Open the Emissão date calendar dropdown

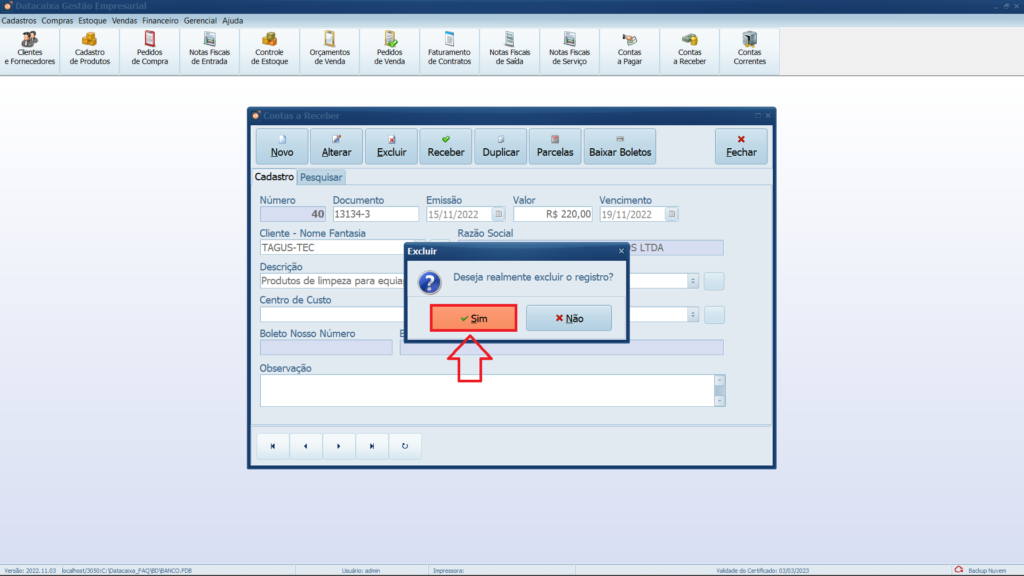[498, 214]
